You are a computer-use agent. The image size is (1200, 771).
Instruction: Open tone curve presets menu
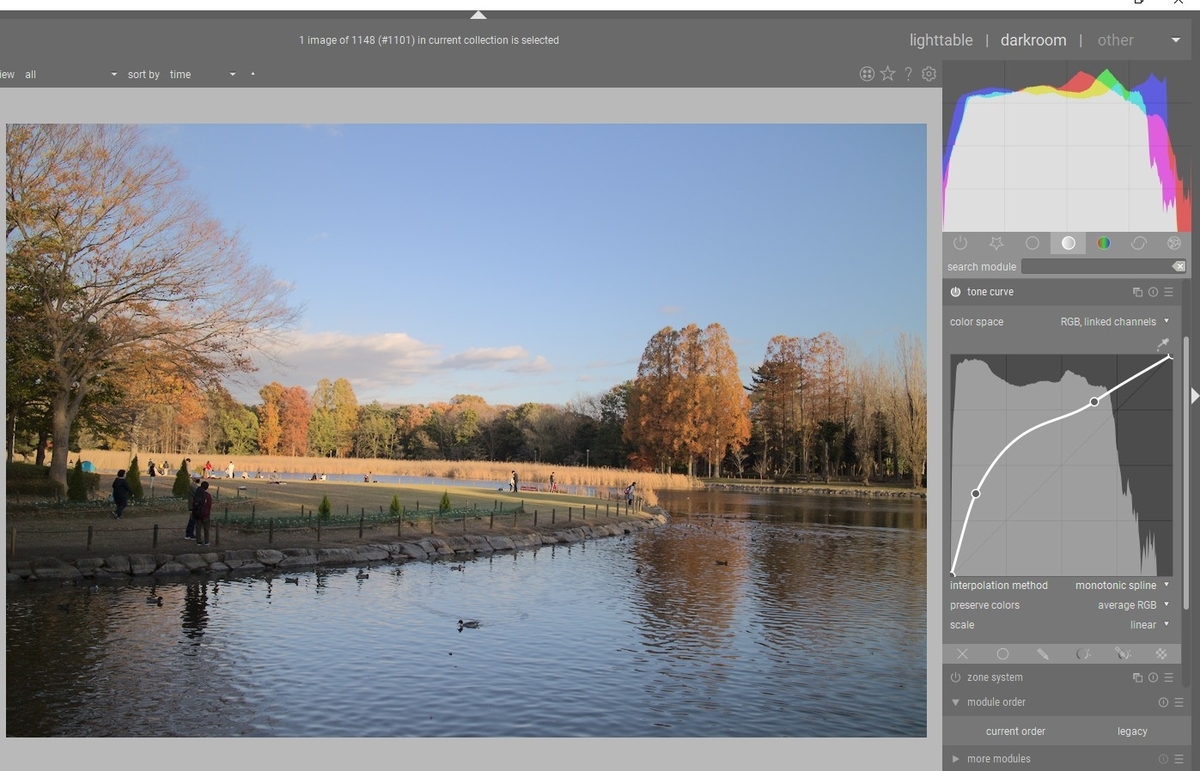point(1168,292)
